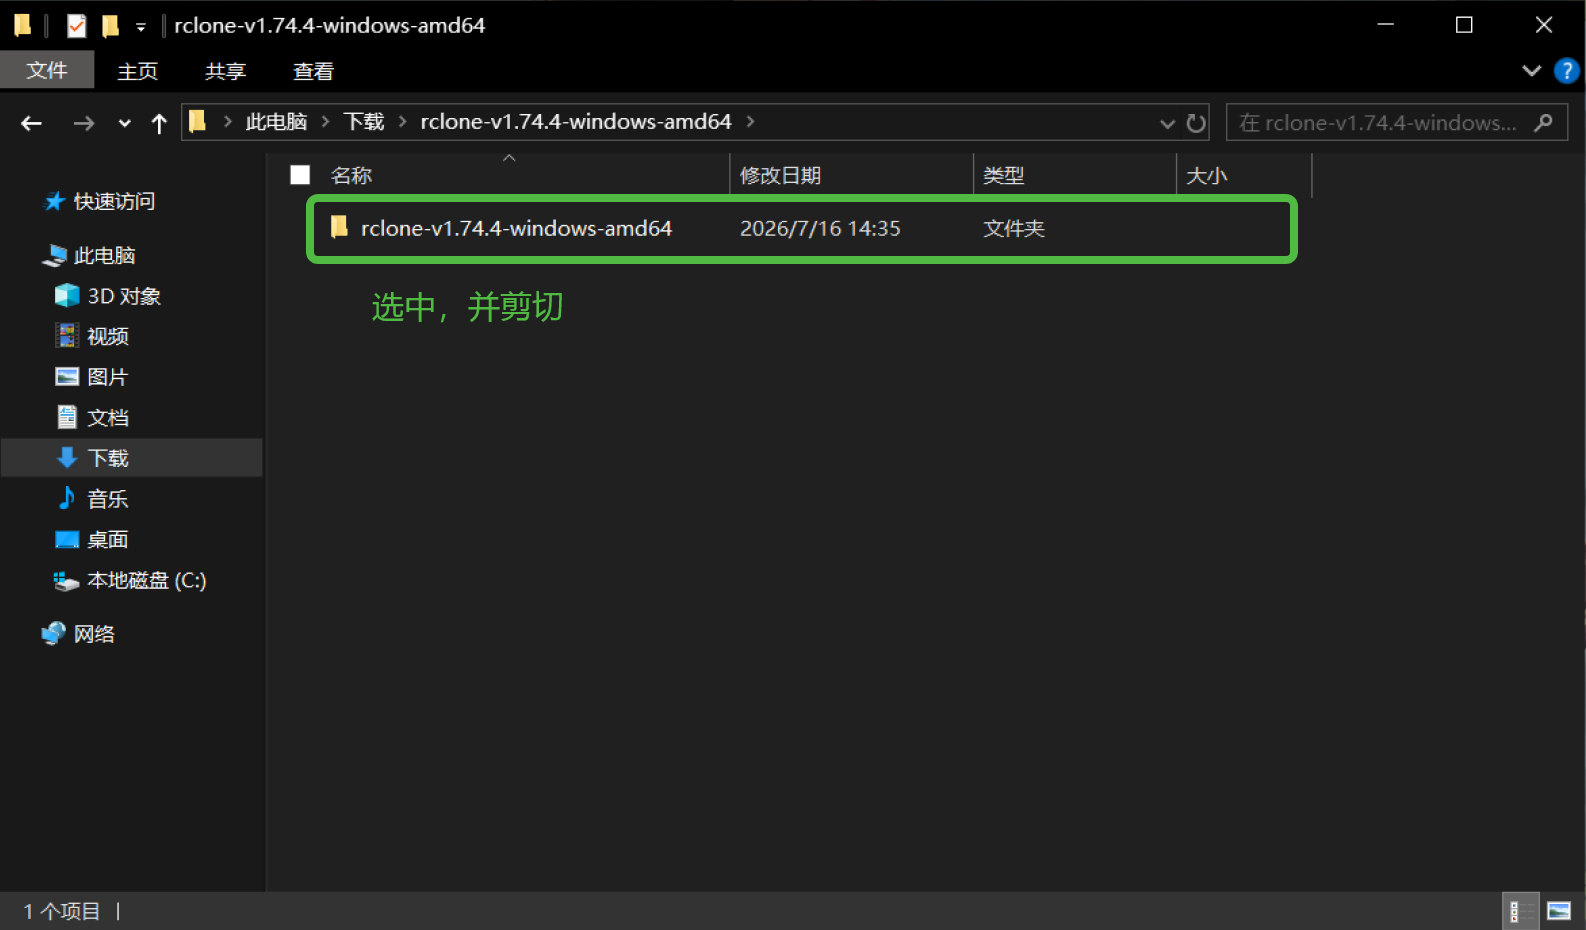
Task: Open 文档 in the sidebar
Action: (x=108, y=418)
